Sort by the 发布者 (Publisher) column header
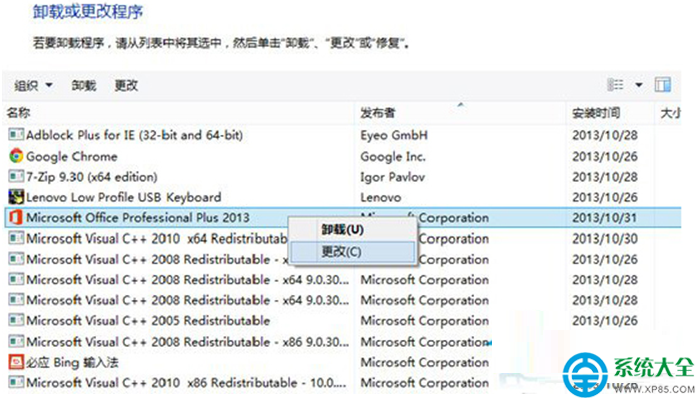 pyautogui.click(x=377, y=113)
